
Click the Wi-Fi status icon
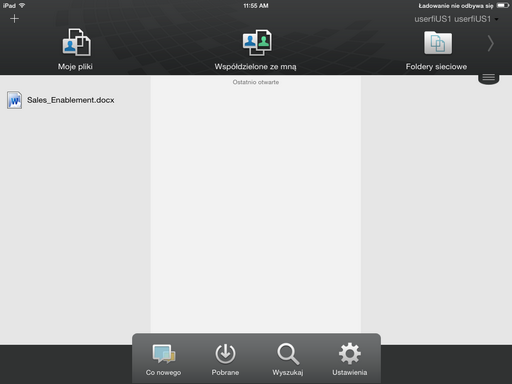22,6
